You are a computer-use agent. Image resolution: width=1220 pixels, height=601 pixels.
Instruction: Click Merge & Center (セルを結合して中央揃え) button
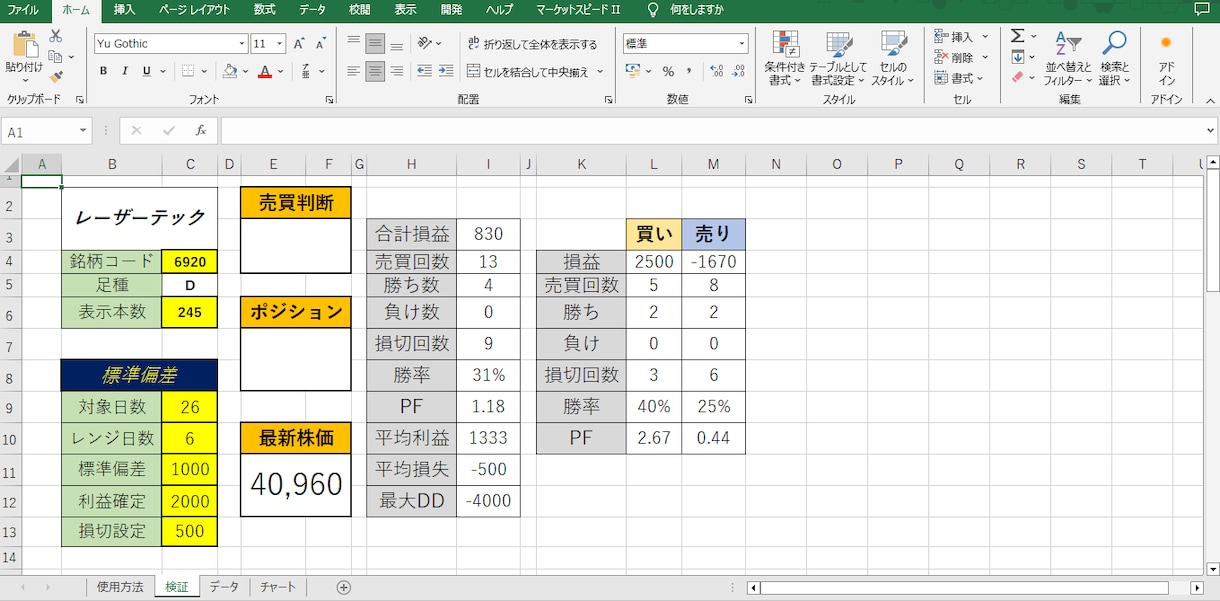click(x=528, y=72)
